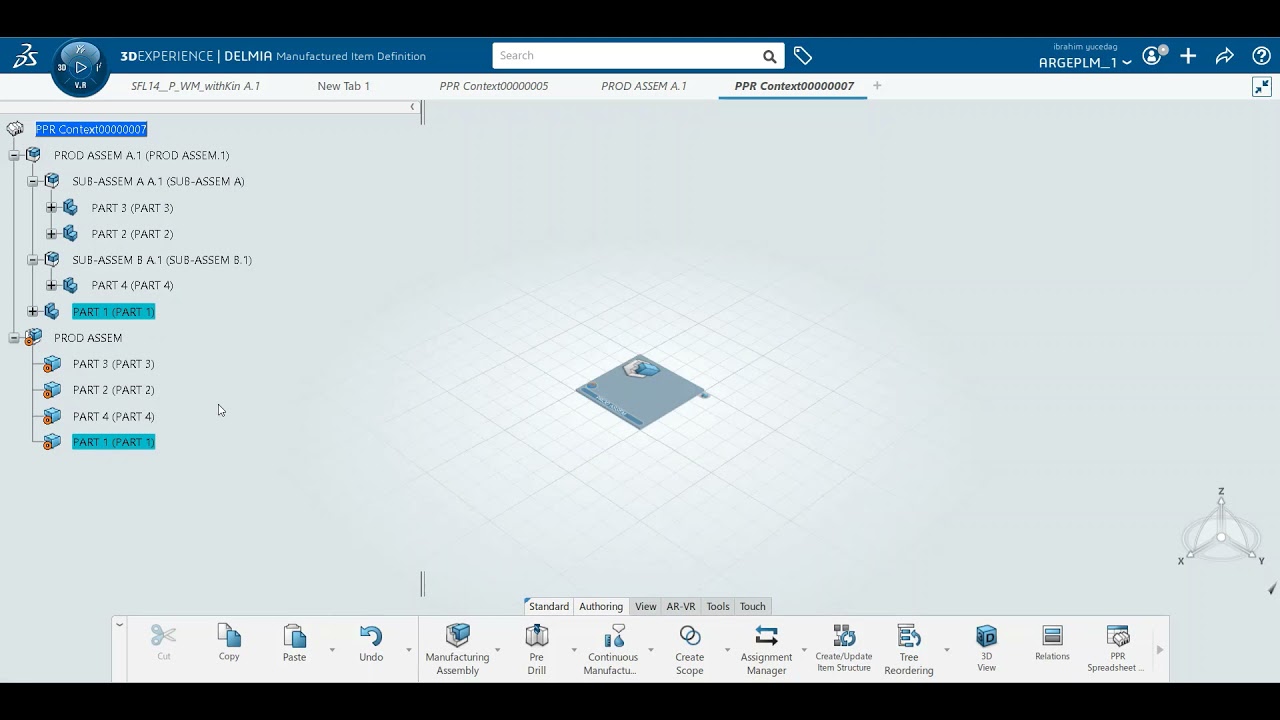Image resolution: width=1280 pixels, height=720 pixels.
Task: Collapse the action bar chevron
Action: click(119, 625)
